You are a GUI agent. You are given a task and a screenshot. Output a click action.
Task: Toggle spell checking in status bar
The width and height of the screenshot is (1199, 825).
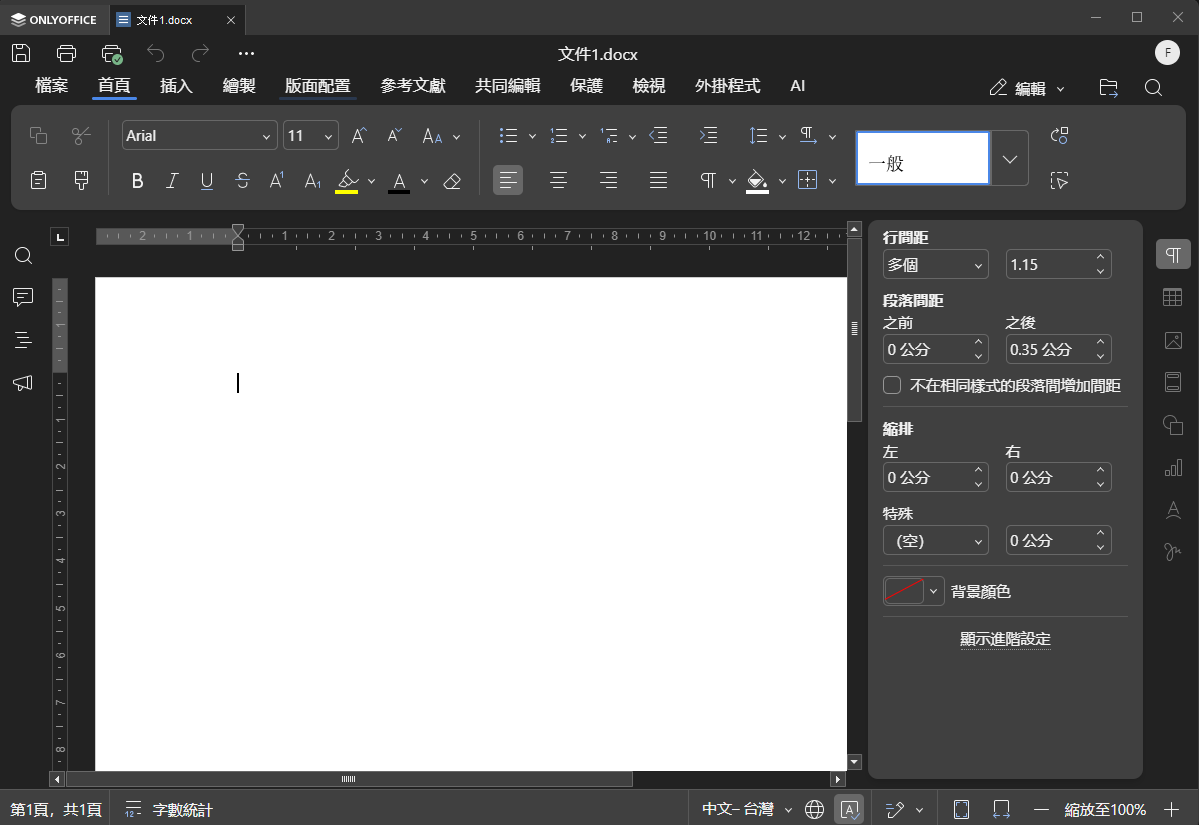pyautogui.click(x=849, y=809)
